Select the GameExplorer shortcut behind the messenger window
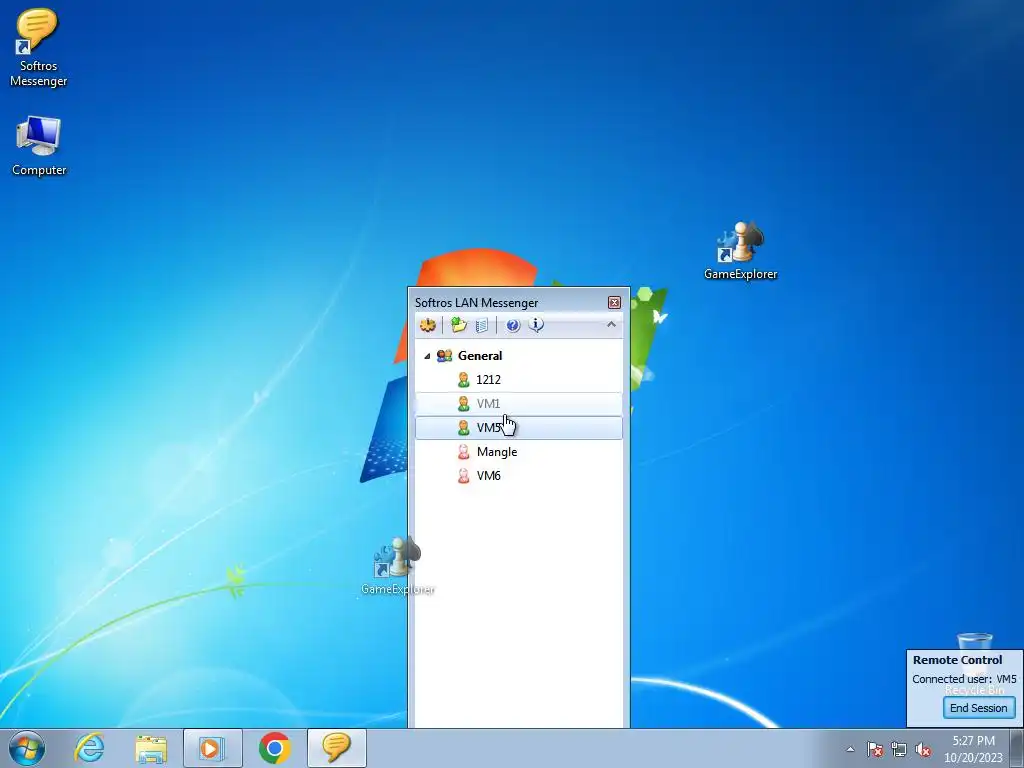 click(x=398, y=566)
